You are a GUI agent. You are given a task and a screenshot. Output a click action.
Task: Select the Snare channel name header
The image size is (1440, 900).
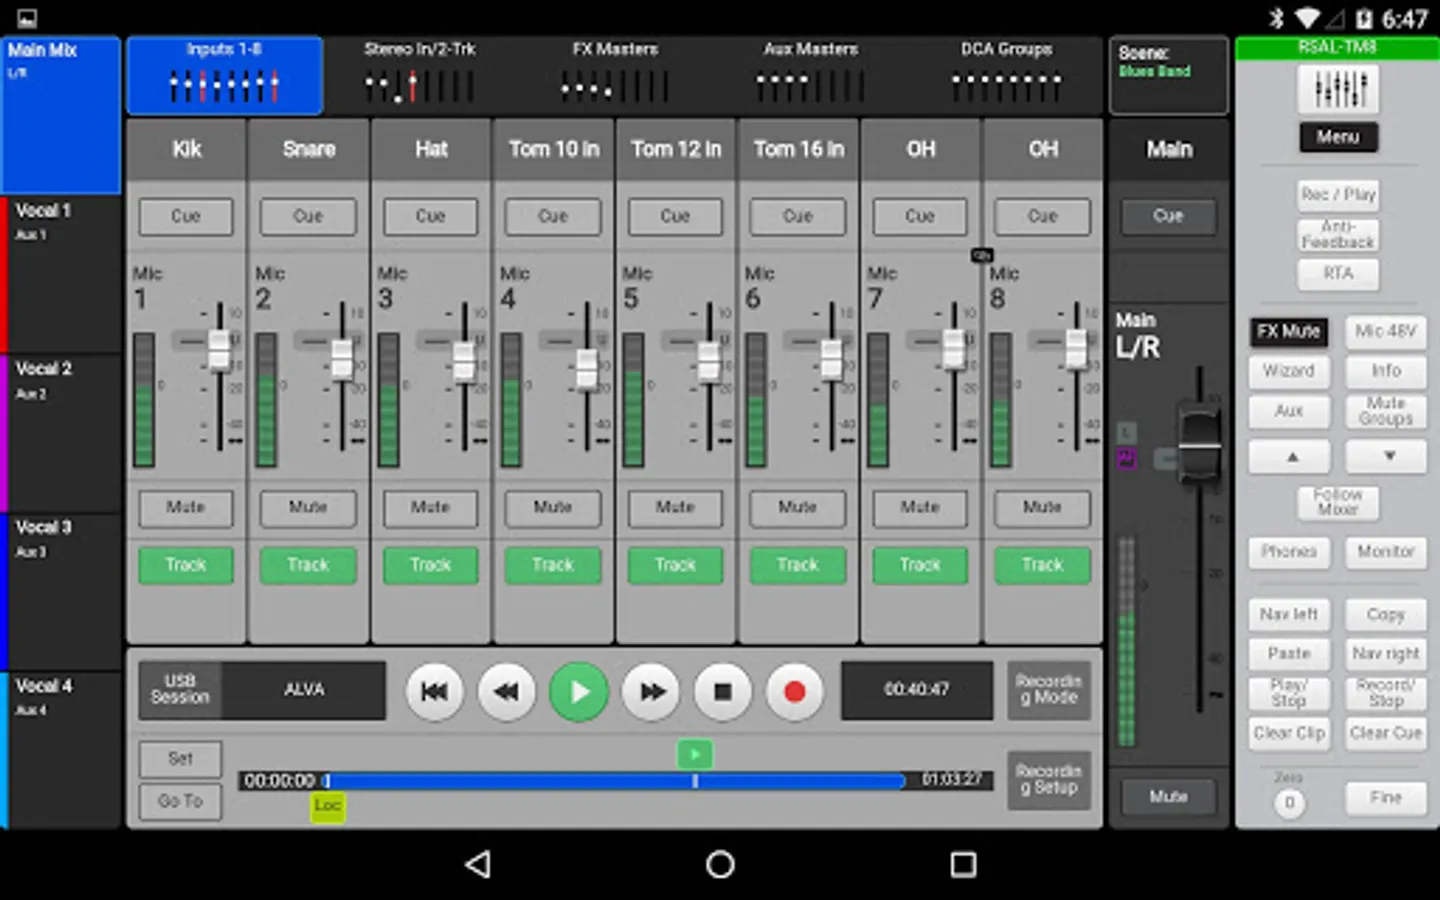(x=308, y=149)
